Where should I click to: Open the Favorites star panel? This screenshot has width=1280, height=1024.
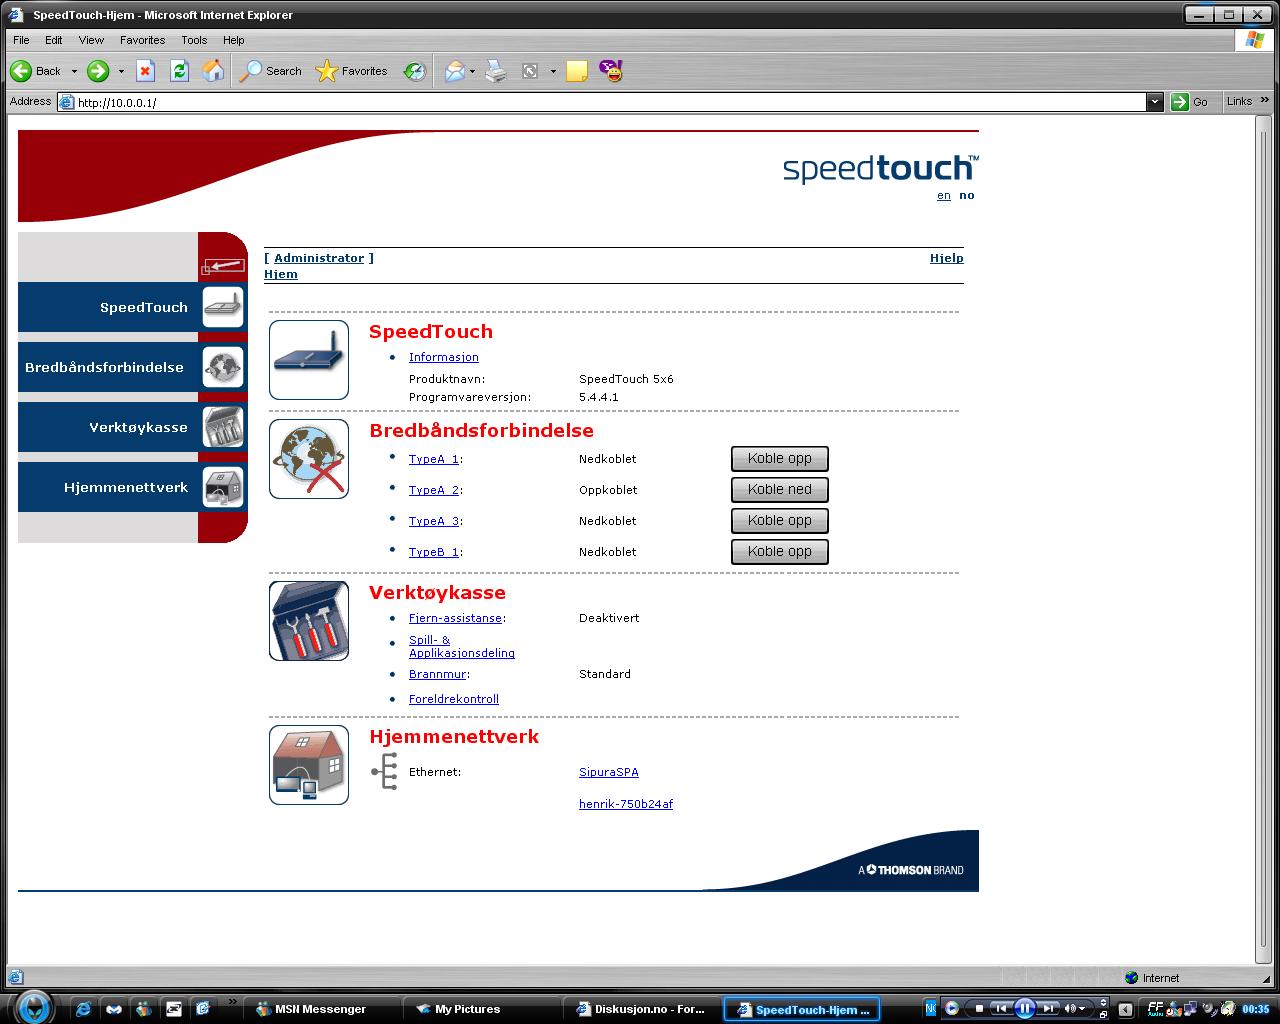[327, 71]
